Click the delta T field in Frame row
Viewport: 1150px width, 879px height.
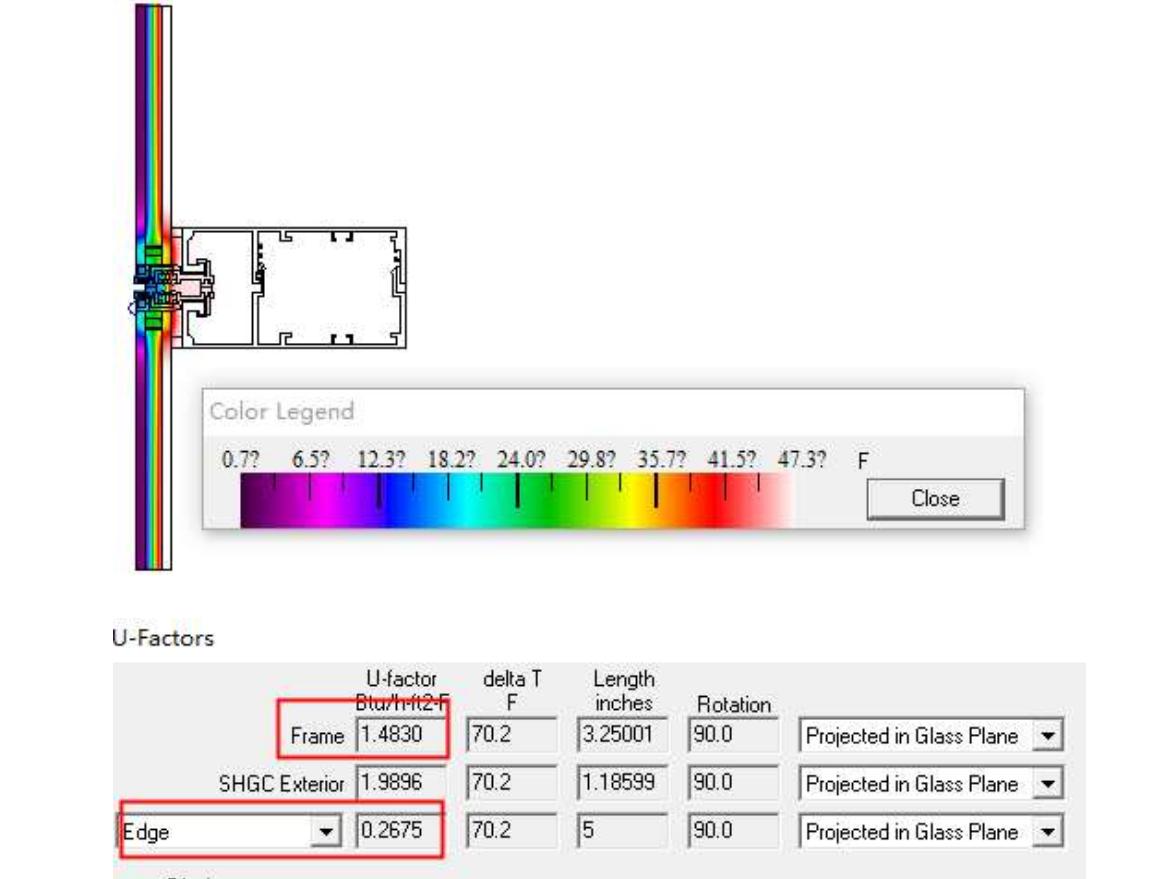(x=511, y=736)
